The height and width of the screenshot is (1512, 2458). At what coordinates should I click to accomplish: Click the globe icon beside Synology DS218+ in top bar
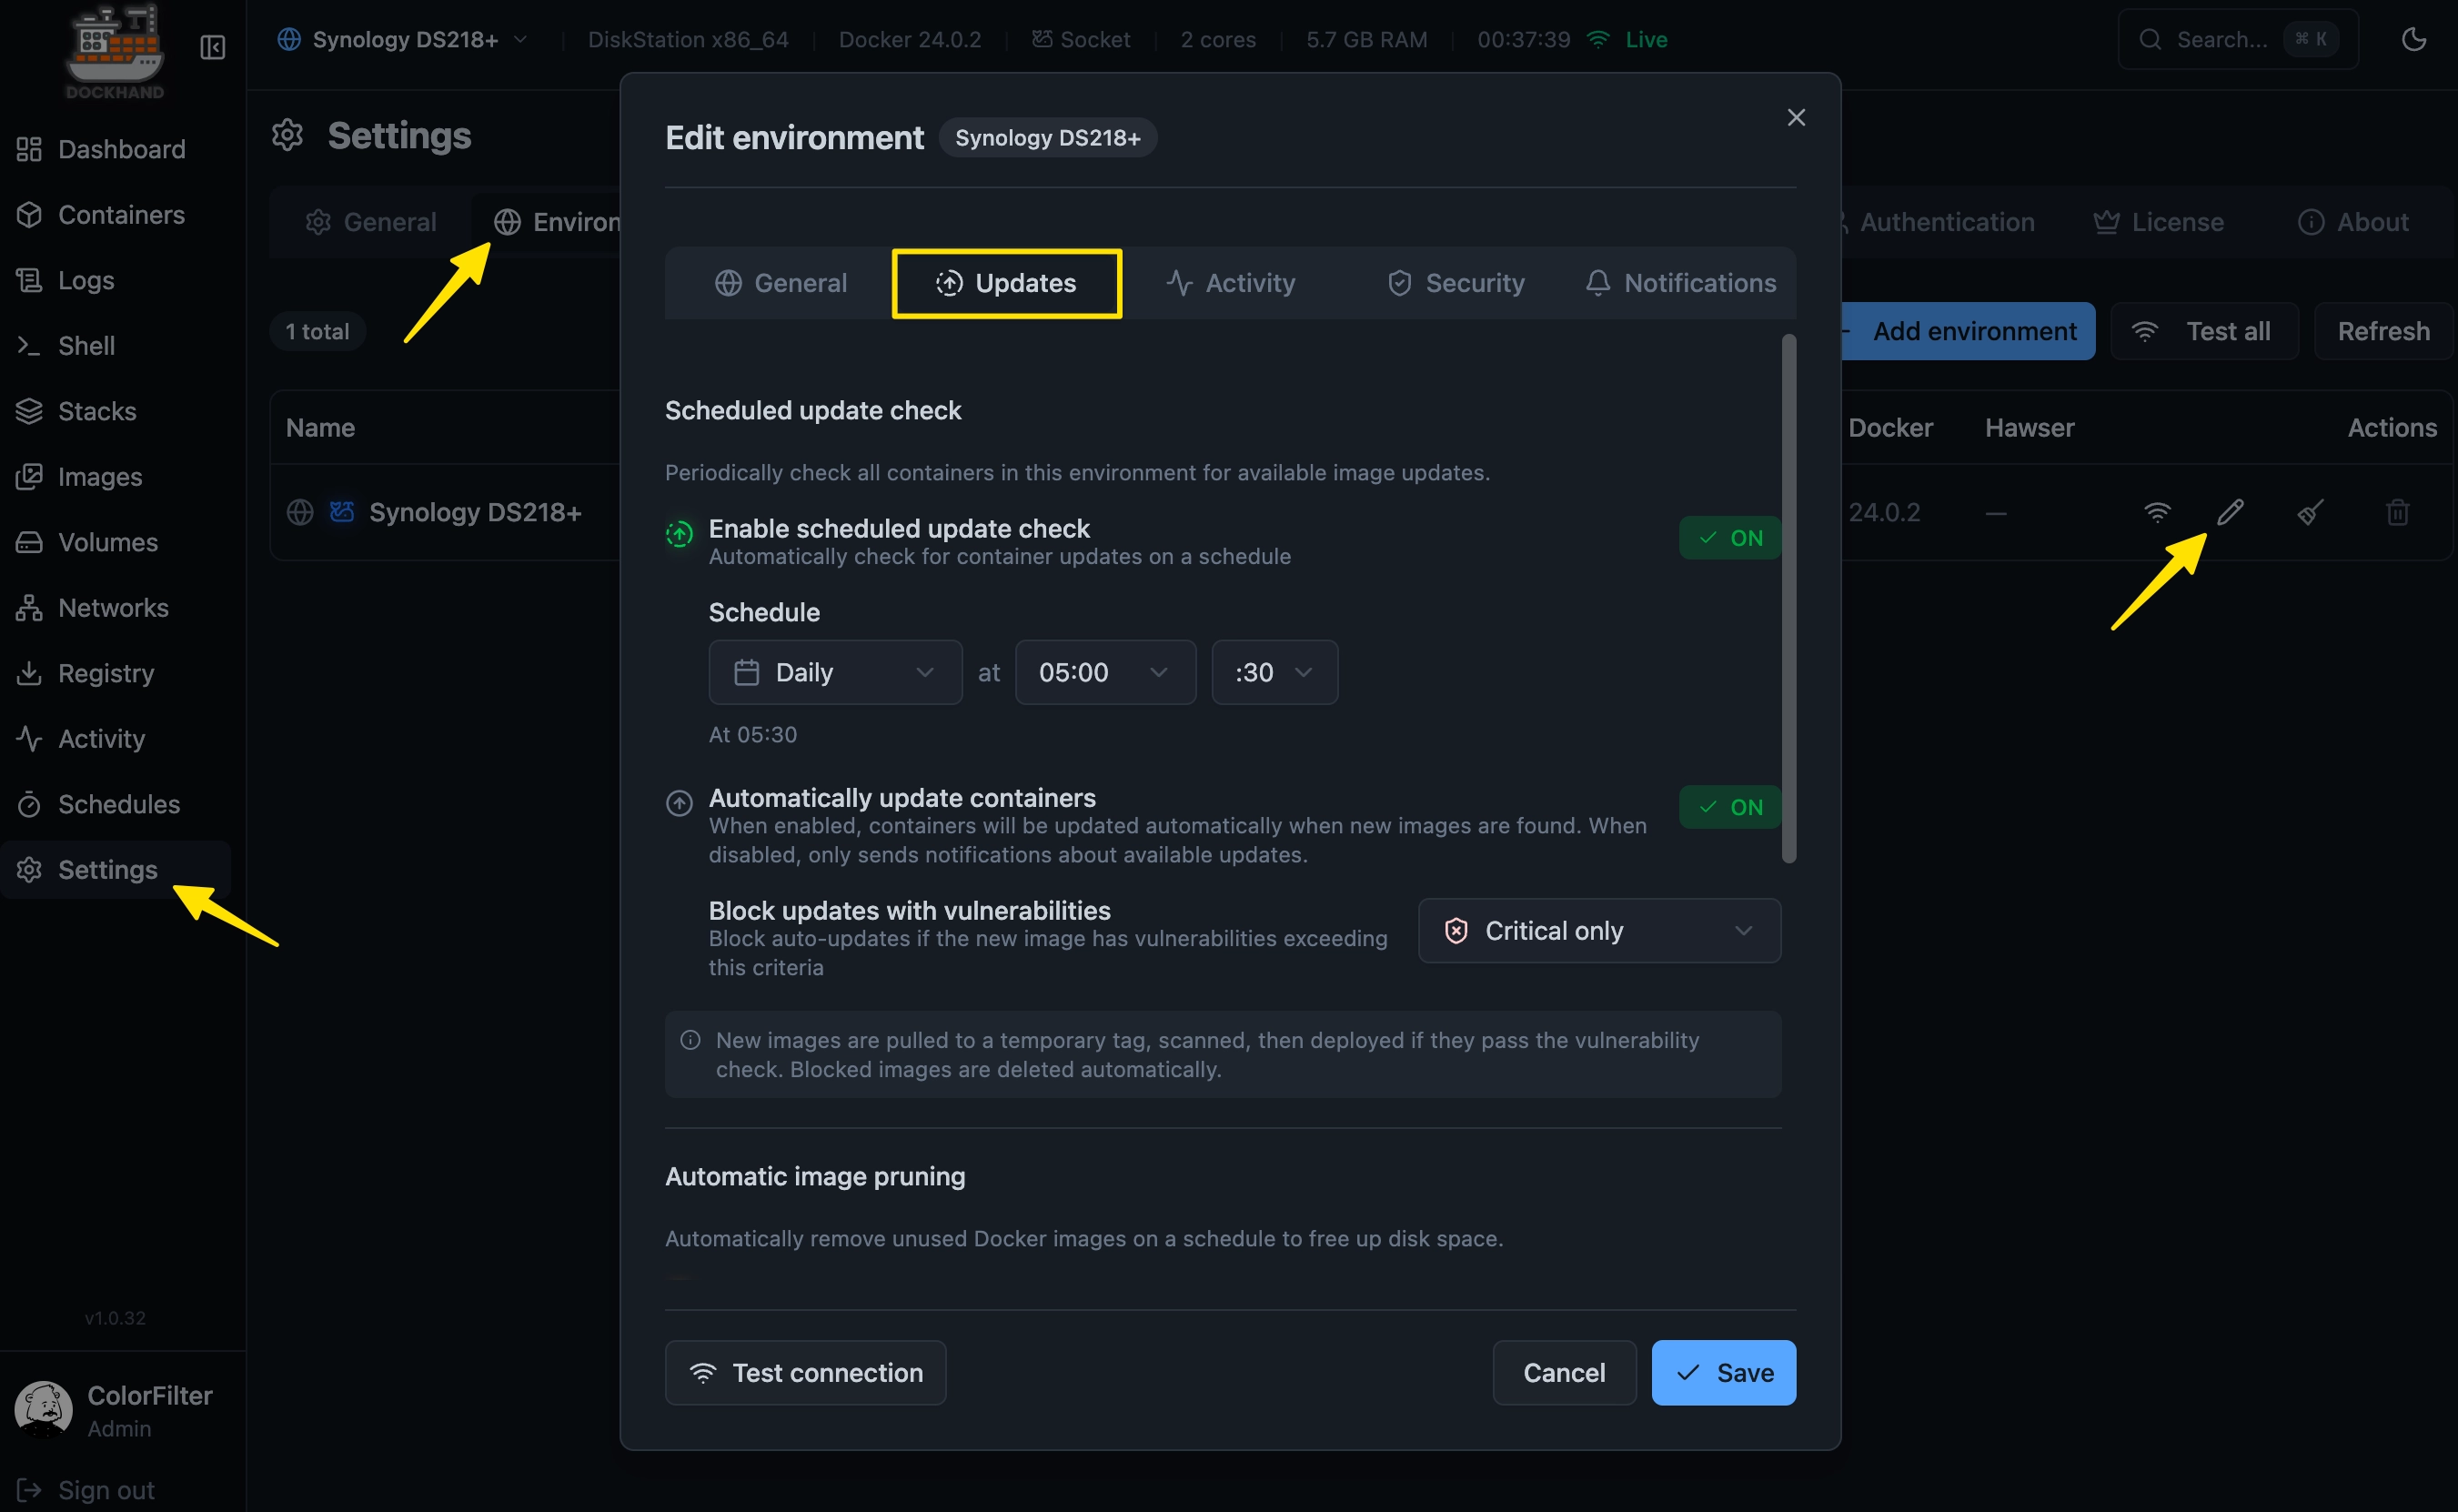coord(289,39)
